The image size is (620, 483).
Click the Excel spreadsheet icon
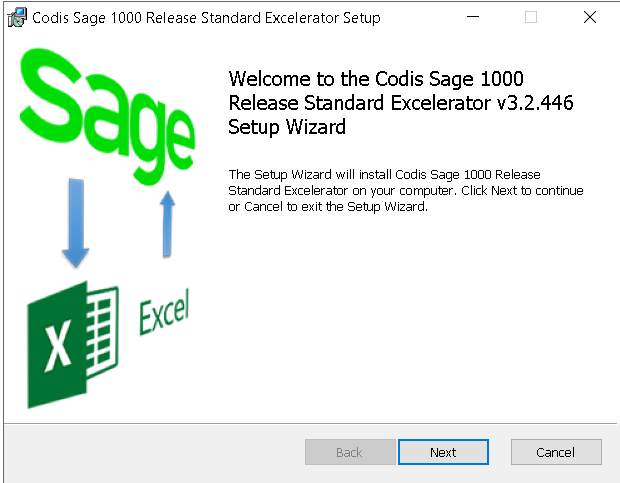tap(72, 345)
